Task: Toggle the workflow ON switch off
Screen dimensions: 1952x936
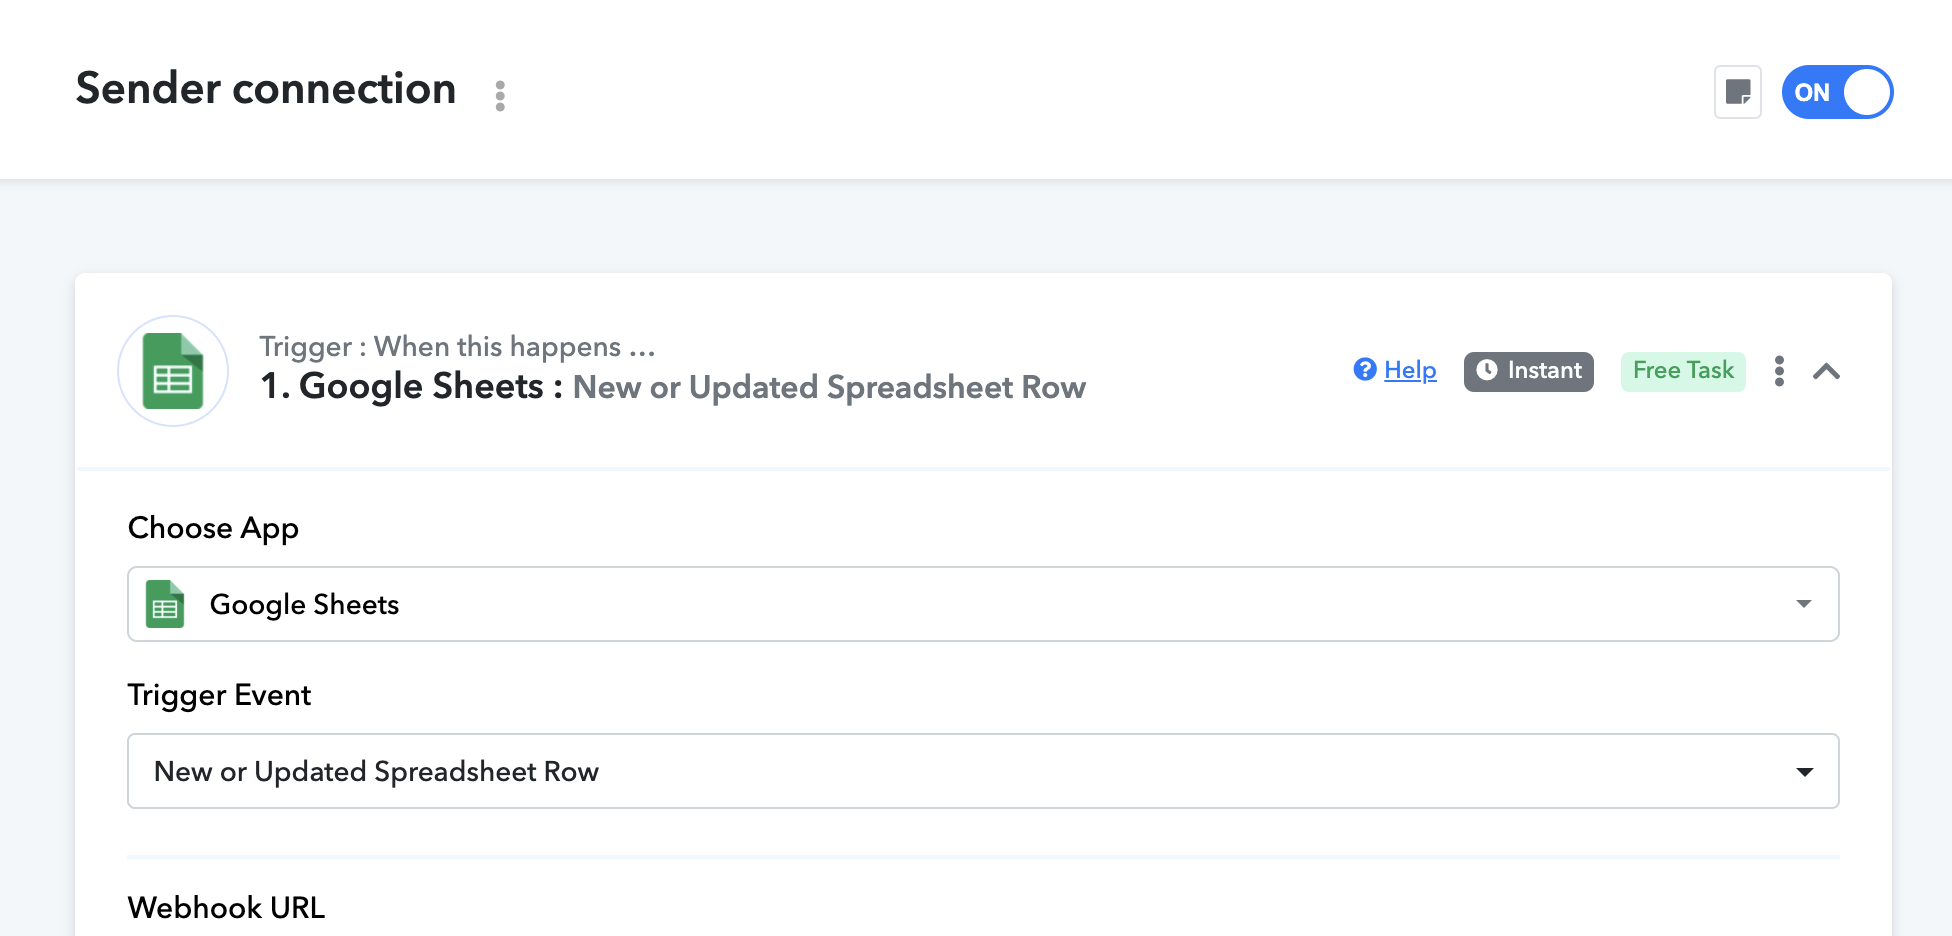Action: (x=1836, y=92)
